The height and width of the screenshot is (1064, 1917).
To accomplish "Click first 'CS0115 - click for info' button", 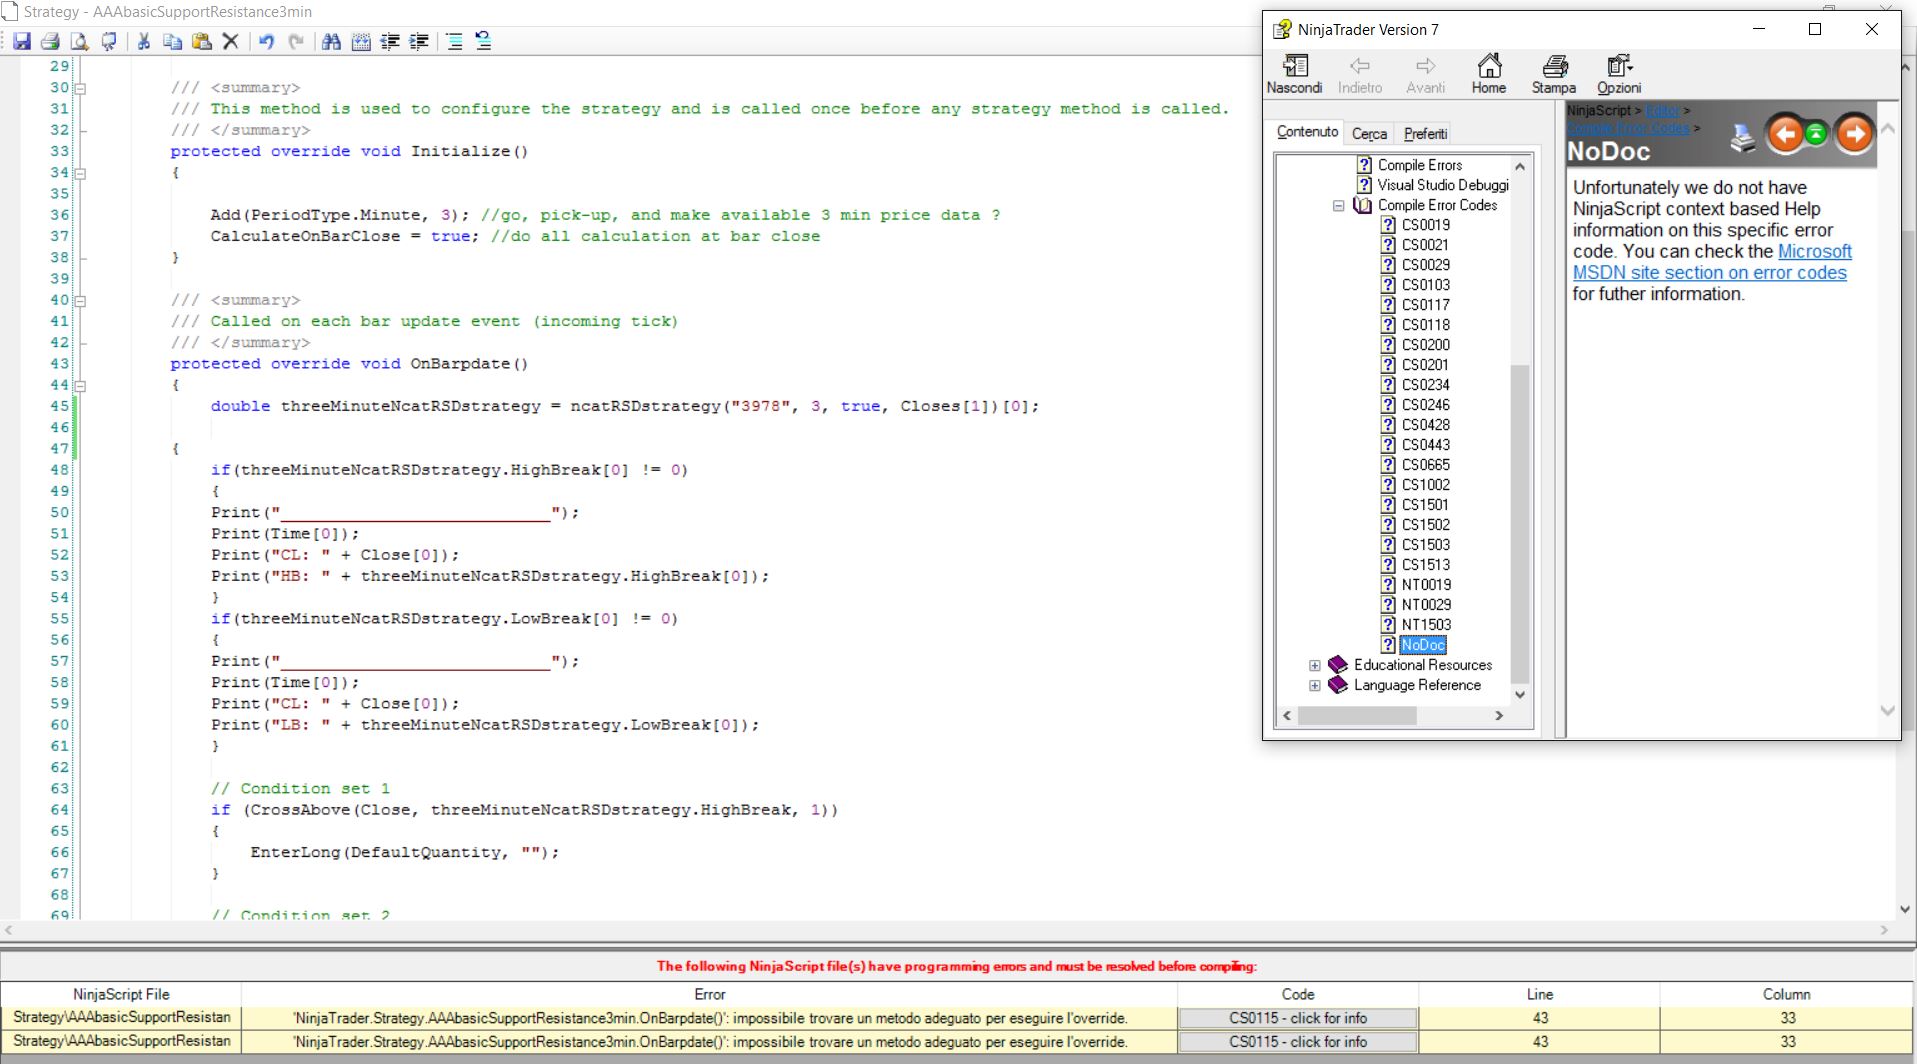I will tap(1297, 1018).
